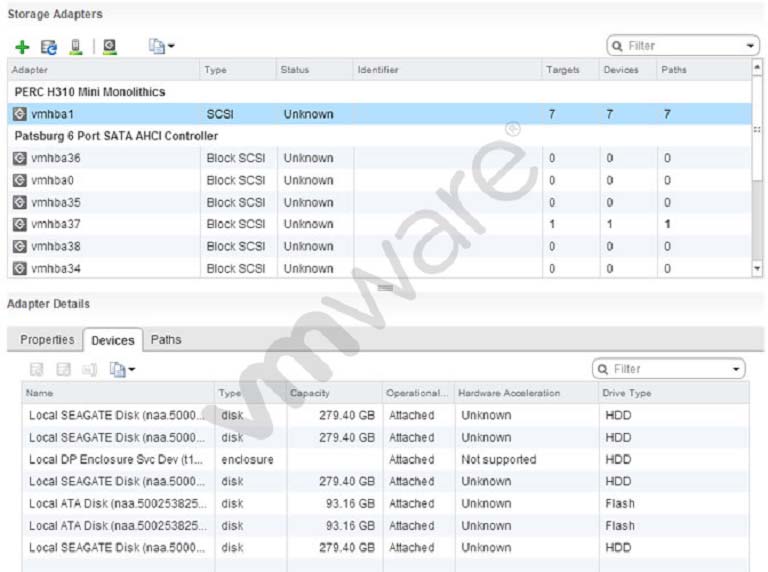Click Patsburg 6 Port SATA AHCI Controller header

(x=116, y=136)
